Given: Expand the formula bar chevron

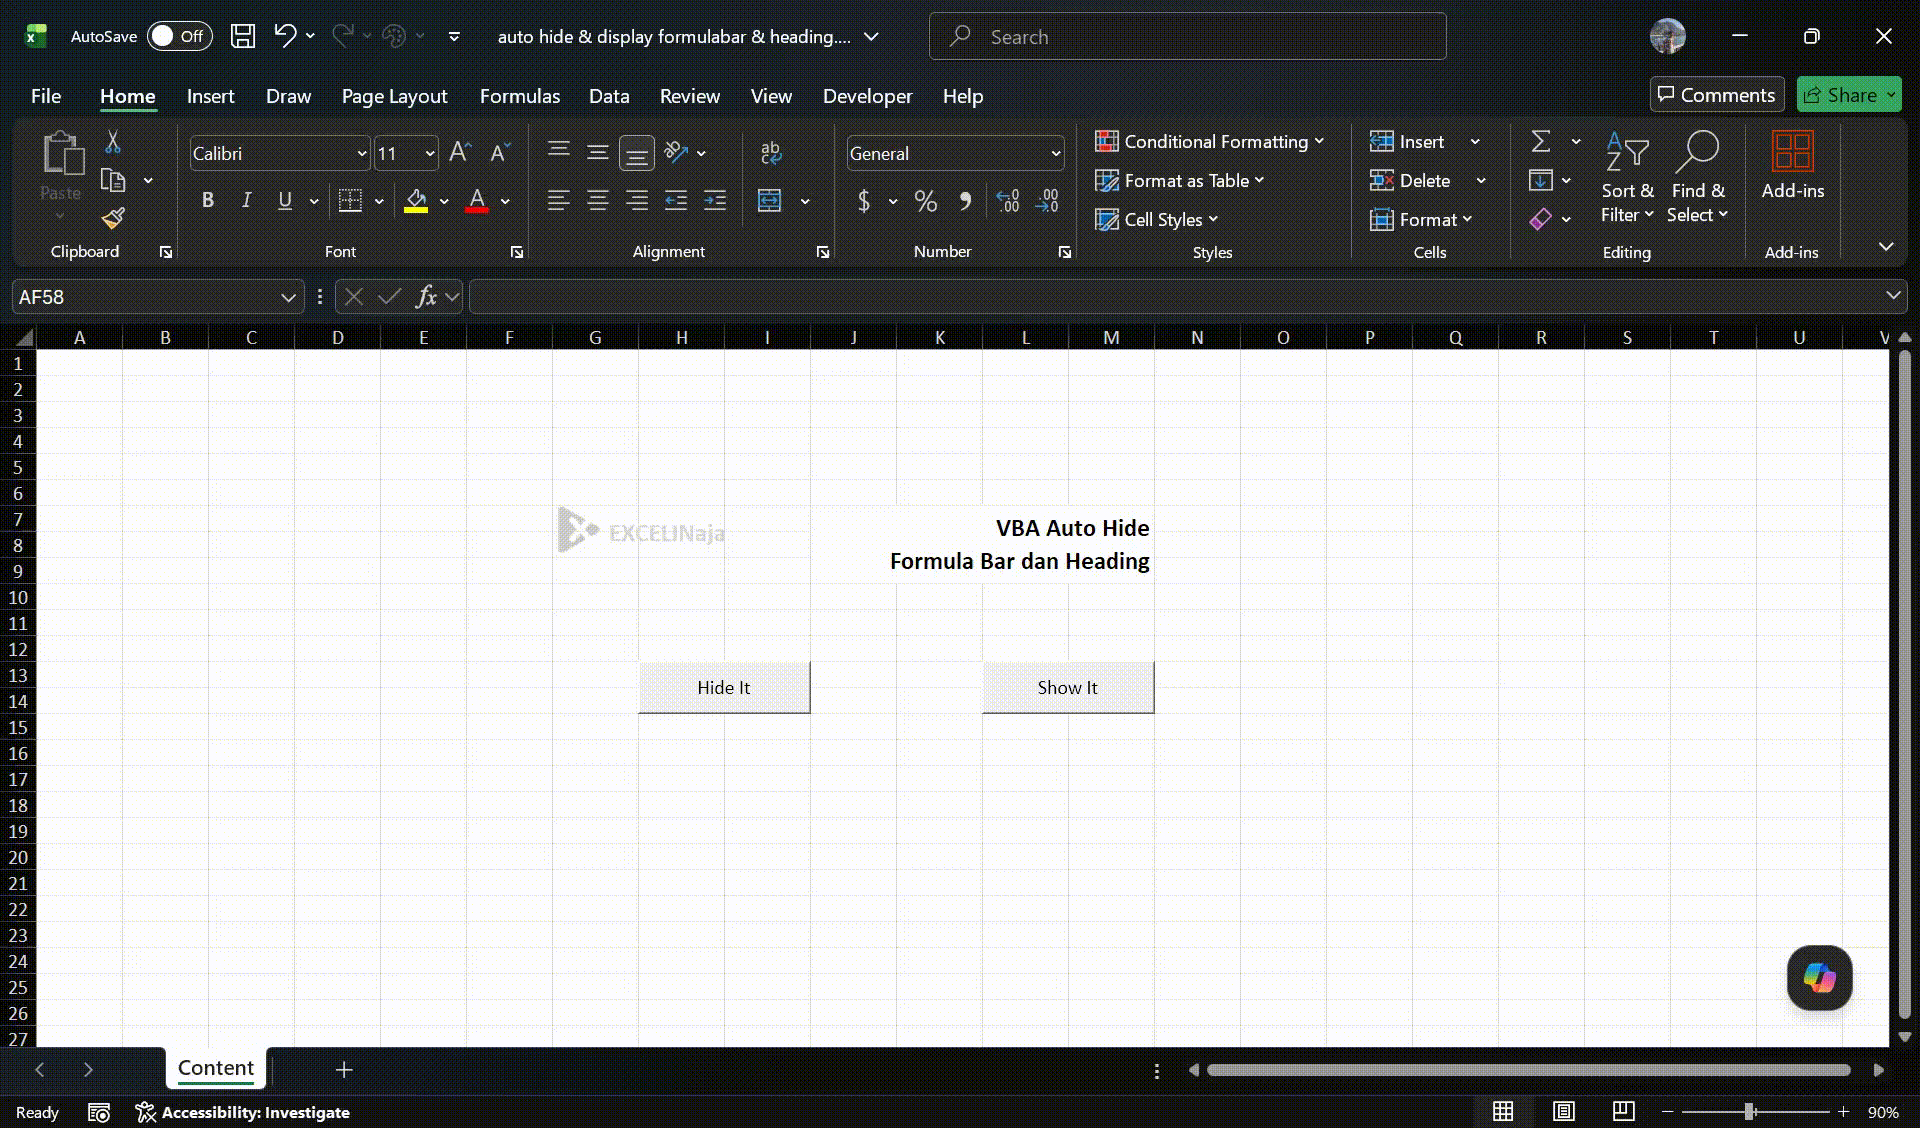Looking at the screenshot, I should [x=1892, y=295].
